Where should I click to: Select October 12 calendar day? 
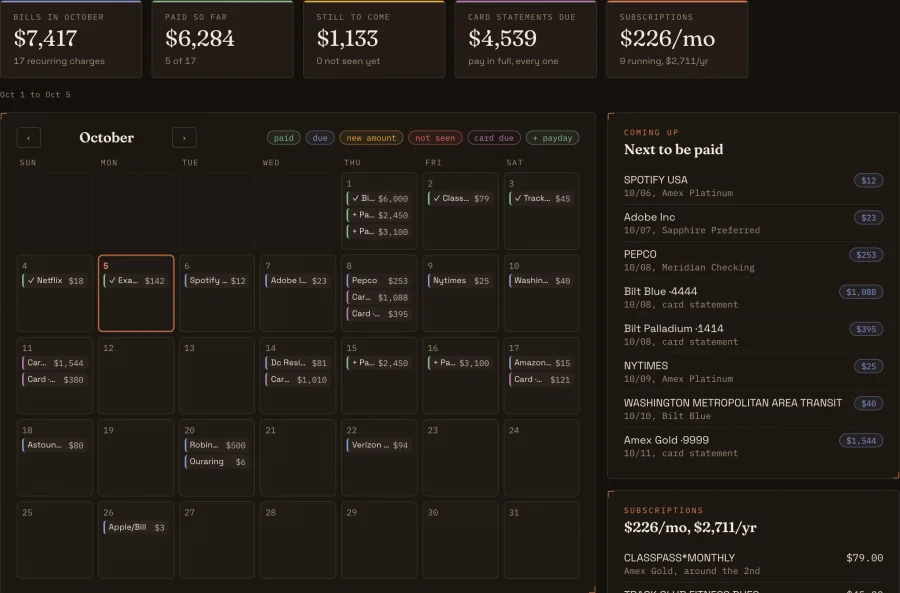click(x=136, y=375)
